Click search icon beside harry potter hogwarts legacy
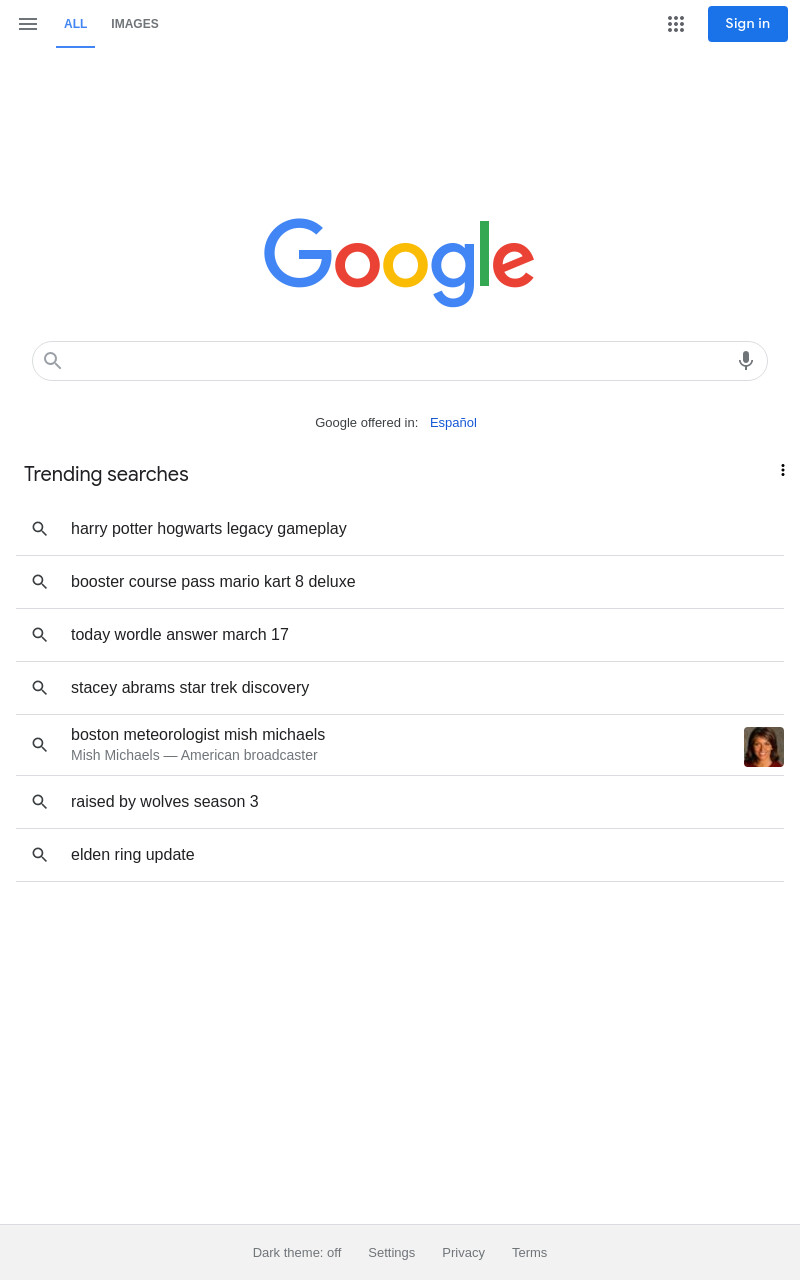The width and height of the screenshot is (800, 1280). pyautogui.click(x=40, y=529)
